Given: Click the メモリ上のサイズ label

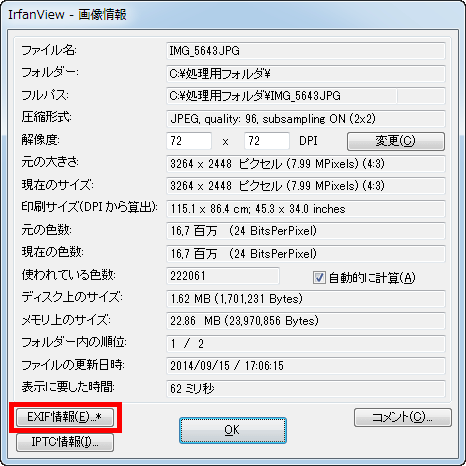Looking at the screenshot, I should 66,320.
